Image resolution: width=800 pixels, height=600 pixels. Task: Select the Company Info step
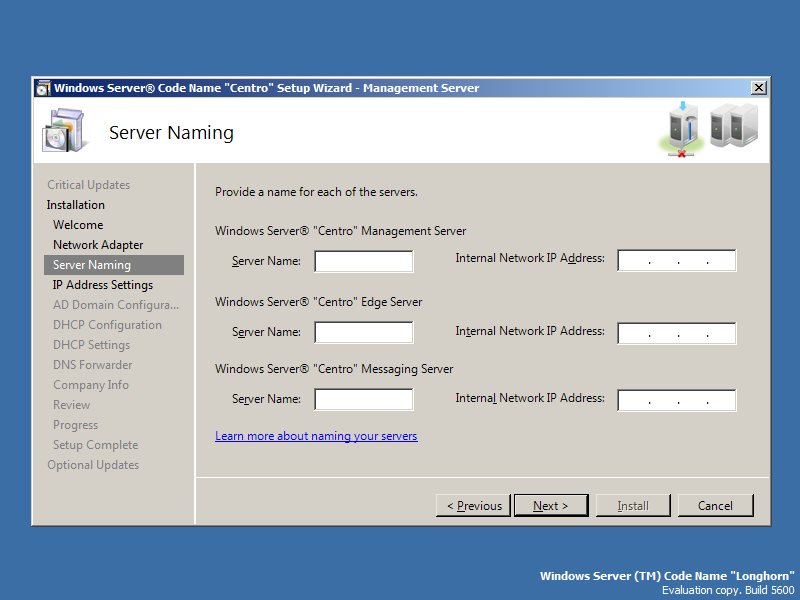tap(91, 385)
